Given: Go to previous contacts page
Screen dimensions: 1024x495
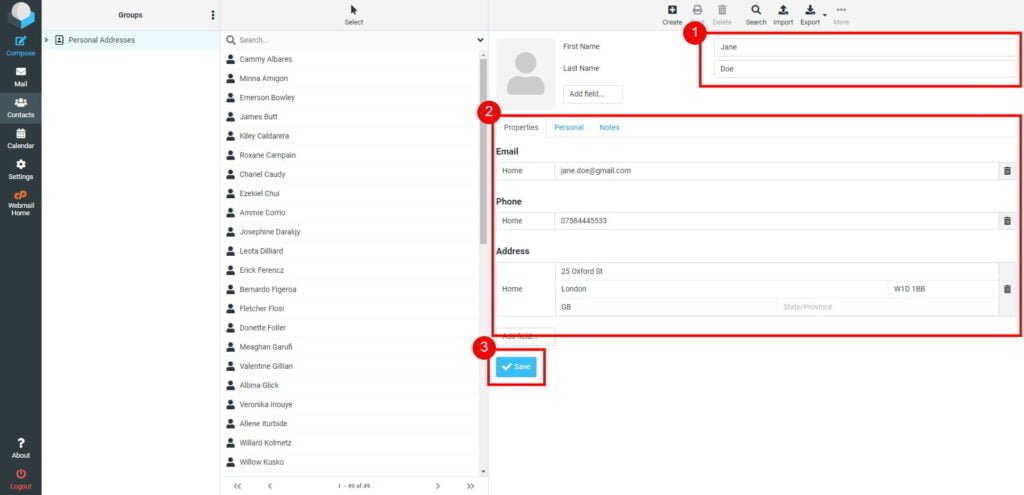Looking at the screenshot, I should 270,486.
